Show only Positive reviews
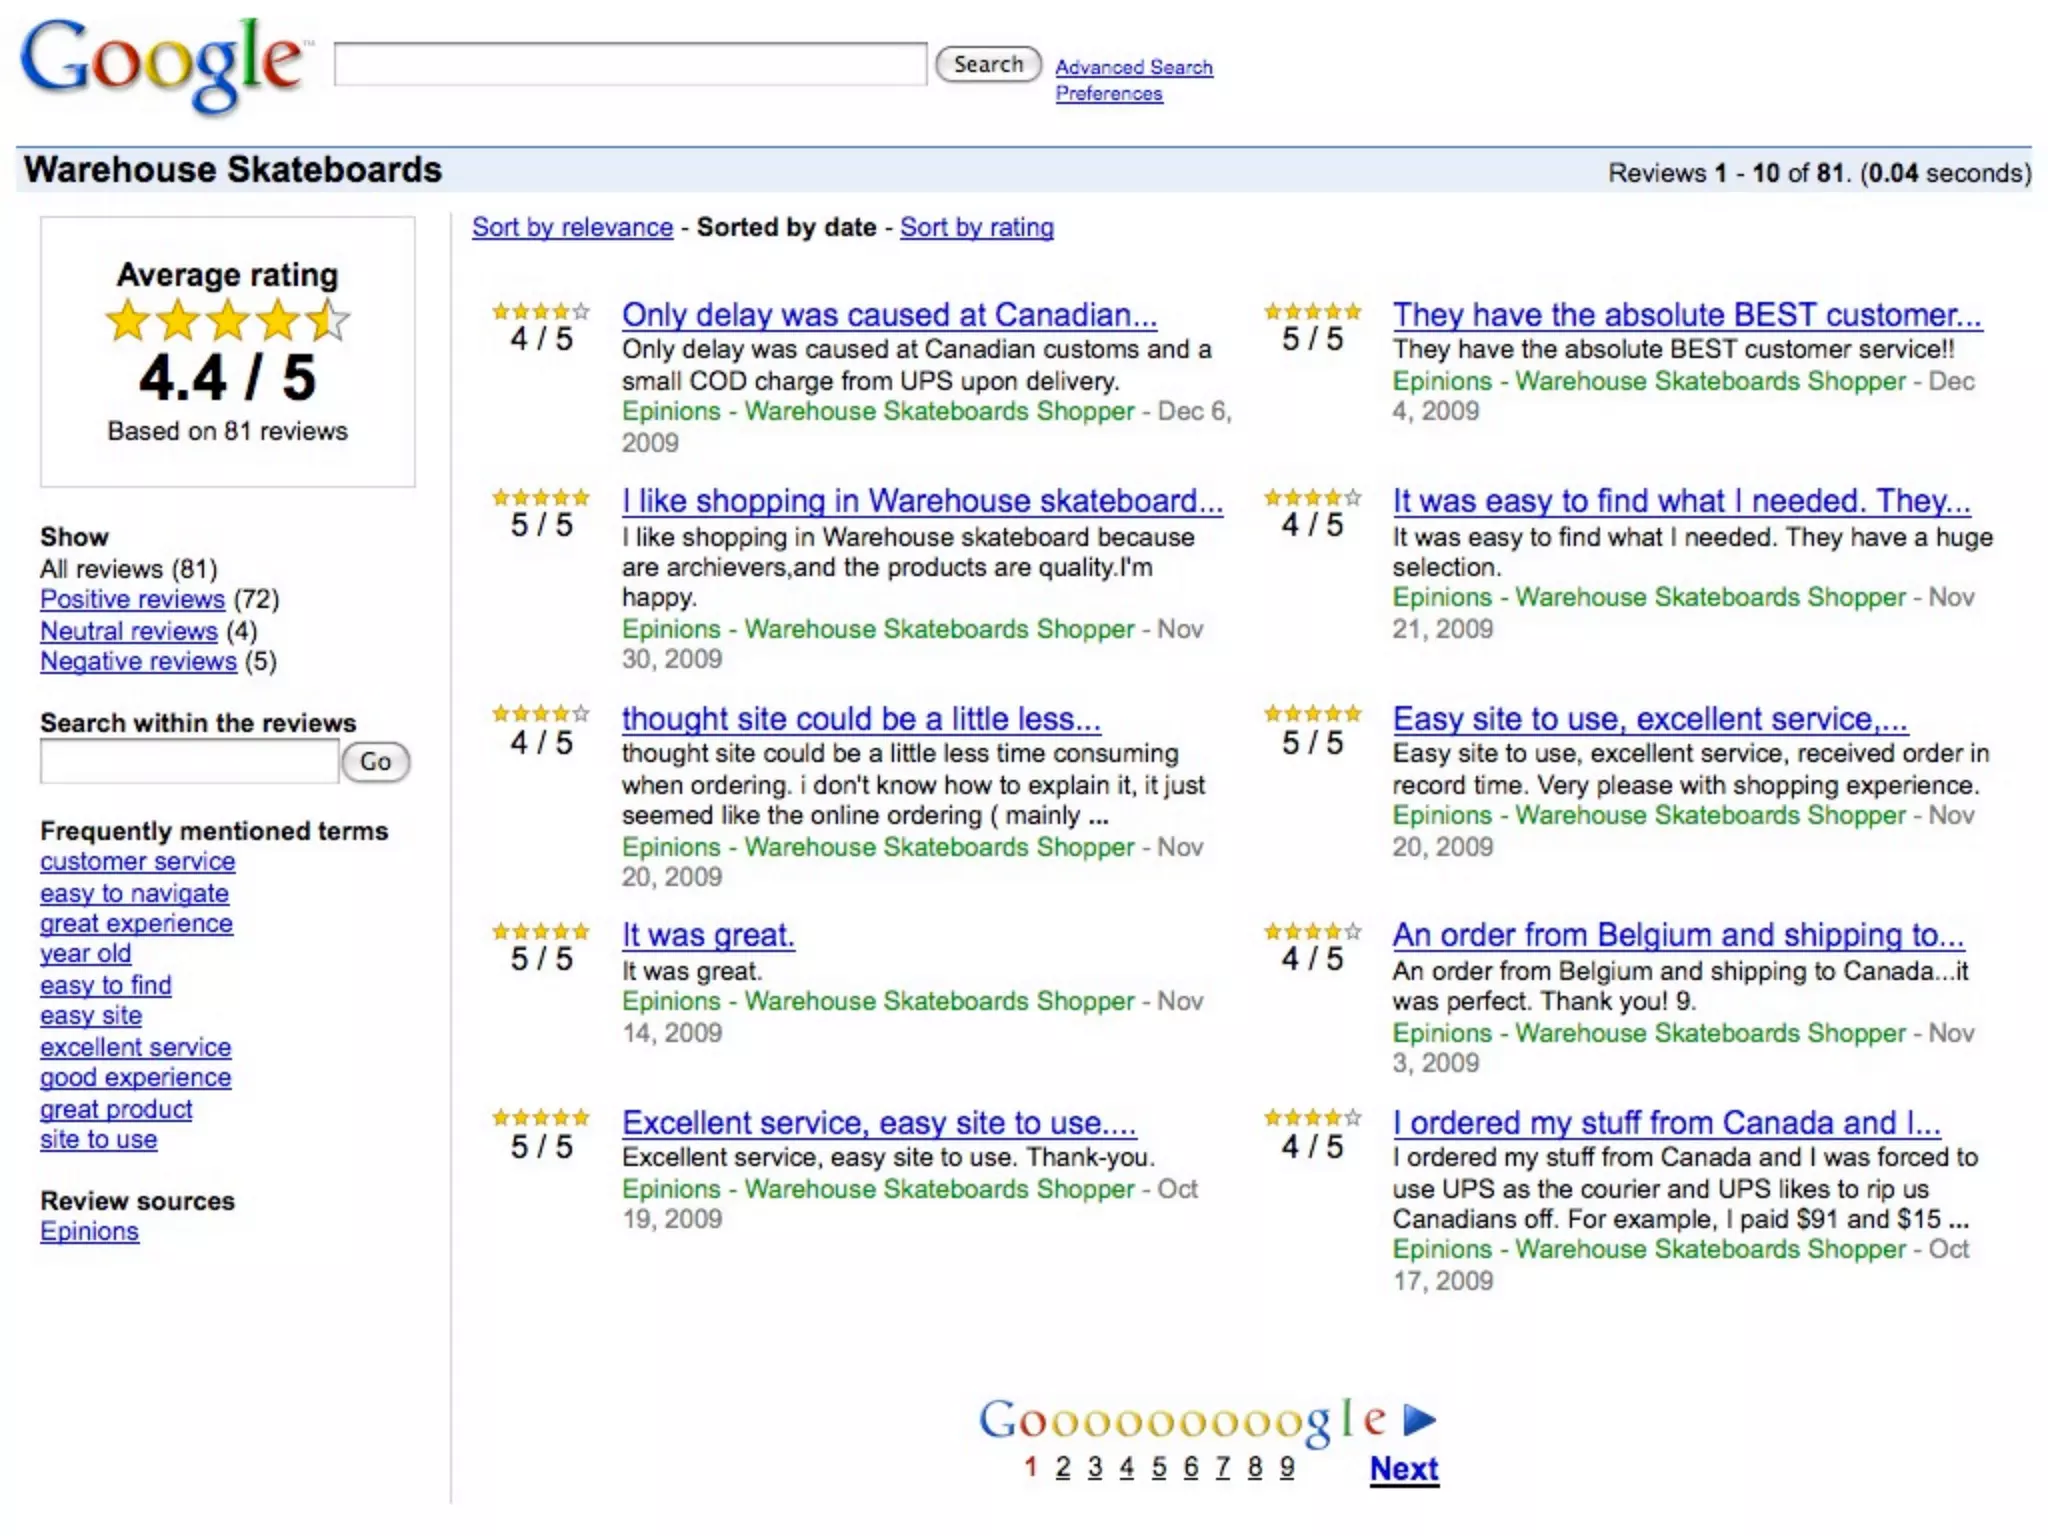This screenshot has height=1536, width=2048. (132, 599)
